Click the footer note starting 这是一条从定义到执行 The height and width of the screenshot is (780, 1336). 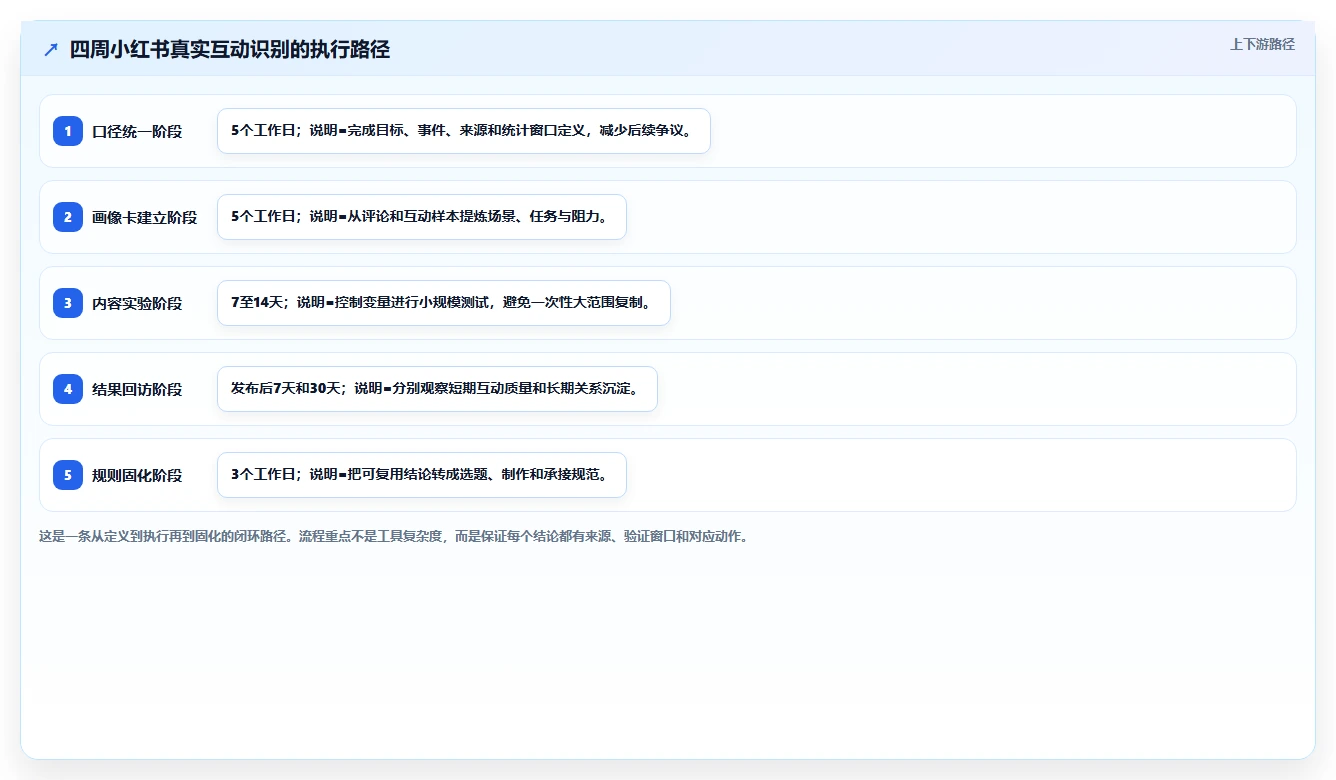(x=394, y=536)
